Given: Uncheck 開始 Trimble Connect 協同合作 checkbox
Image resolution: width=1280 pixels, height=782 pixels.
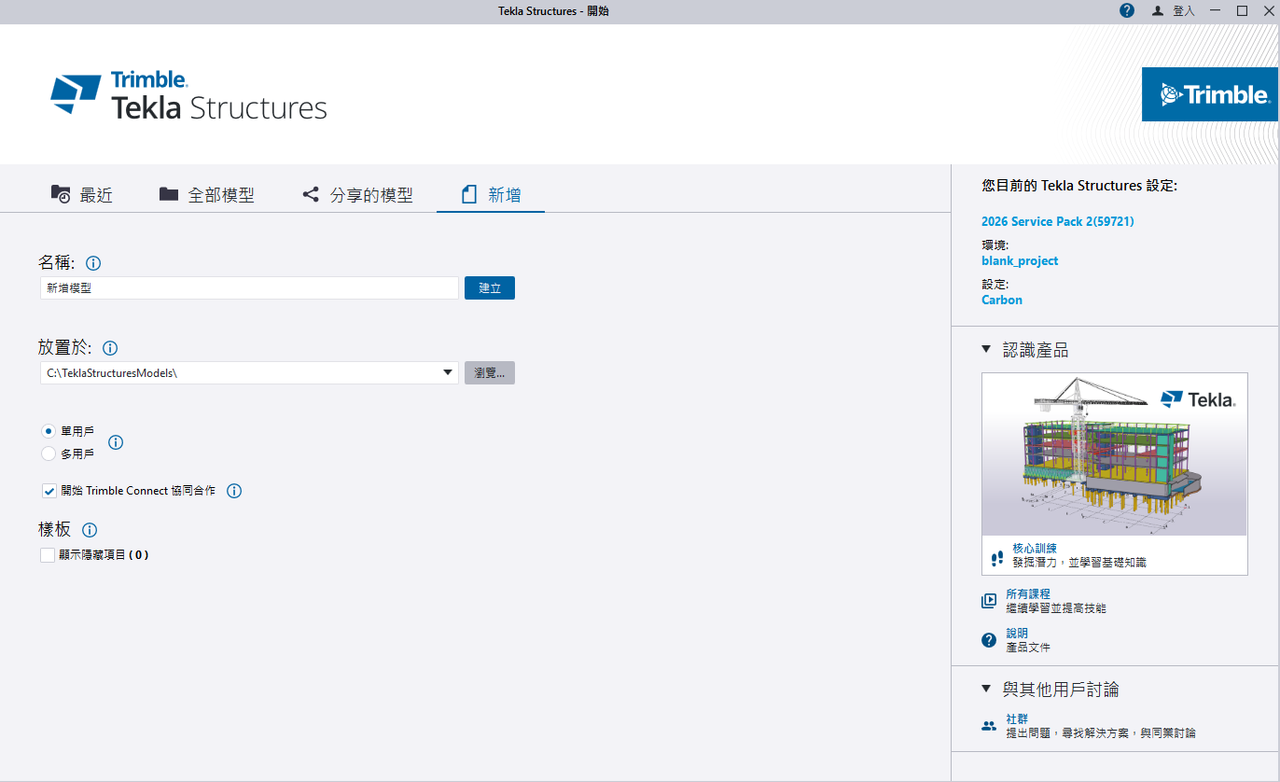Looking at the screenshot, I should pyautogui.click(x=48, y=491).
